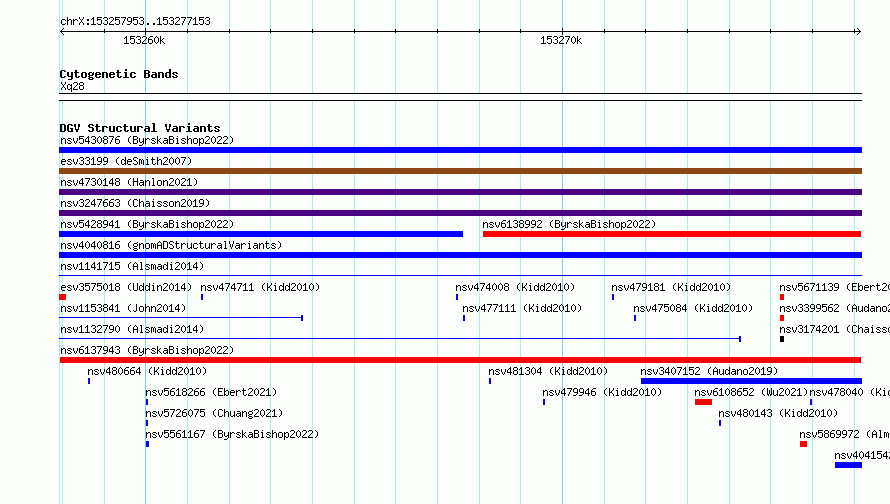This screenshot has height=504, width=890.
Task: Open the nsv5869972 variant label
Action: point(845,434)
